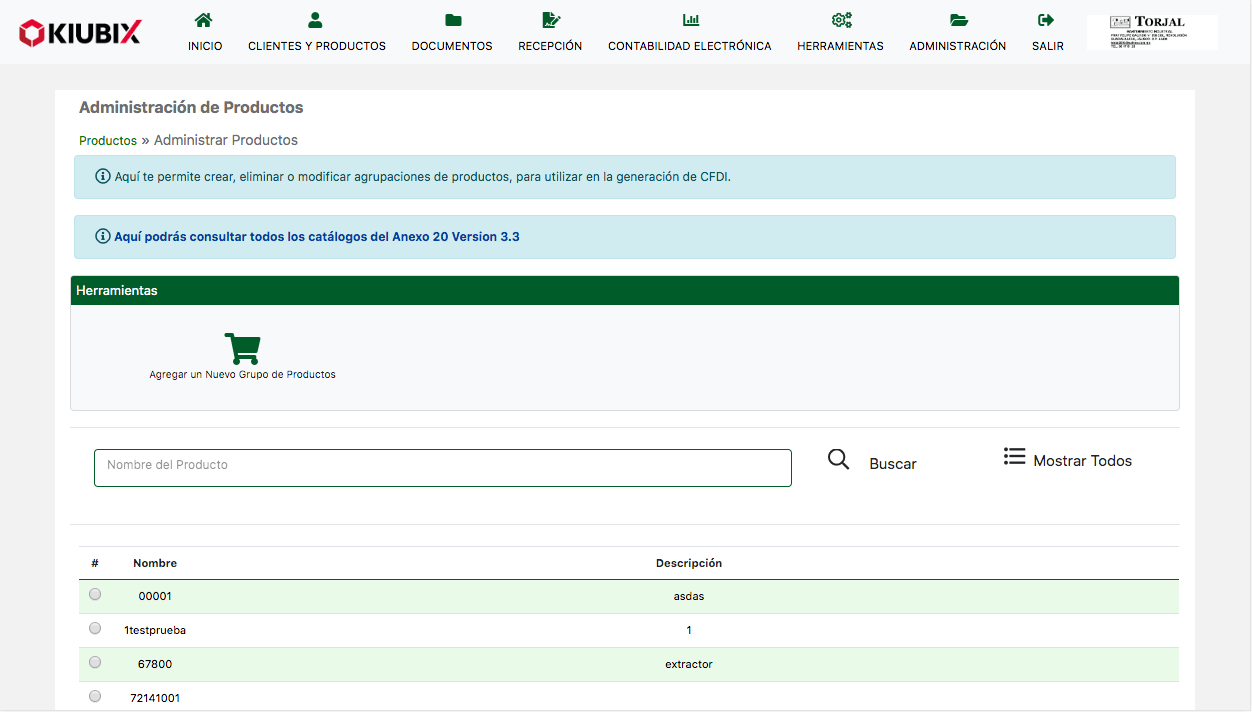
Task: Click the Buscar button text
Action: pyautogui.click(x=892, y=464)
